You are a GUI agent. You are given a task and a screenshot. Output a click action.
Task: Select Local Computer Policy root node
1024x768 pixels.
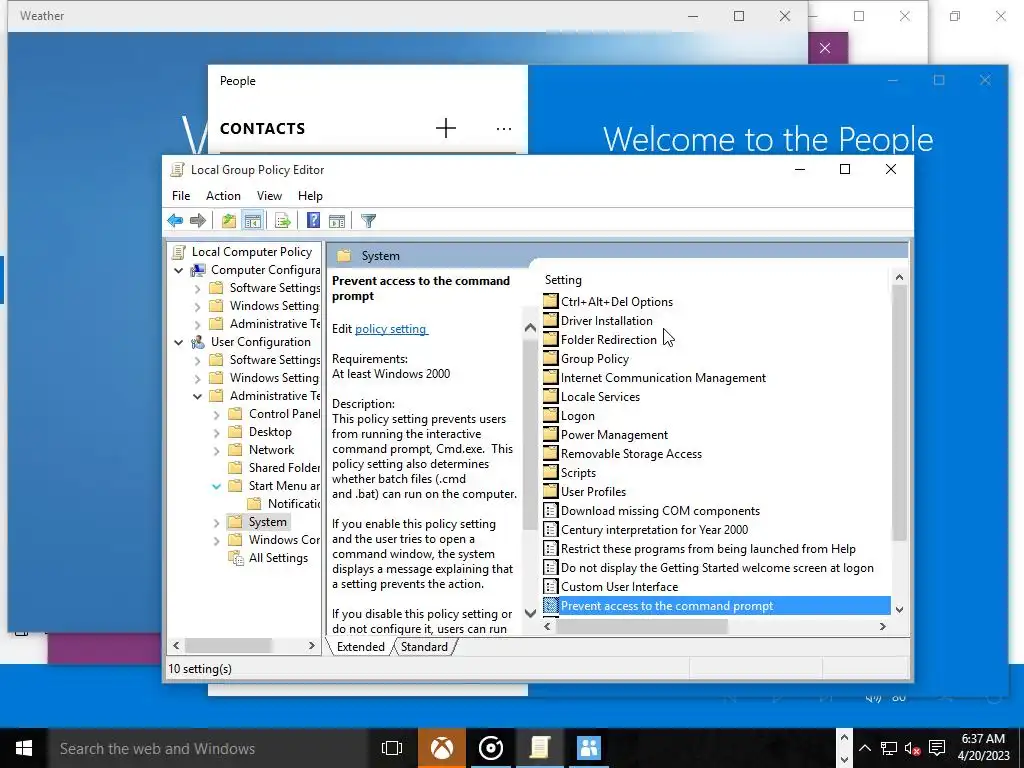251,252
